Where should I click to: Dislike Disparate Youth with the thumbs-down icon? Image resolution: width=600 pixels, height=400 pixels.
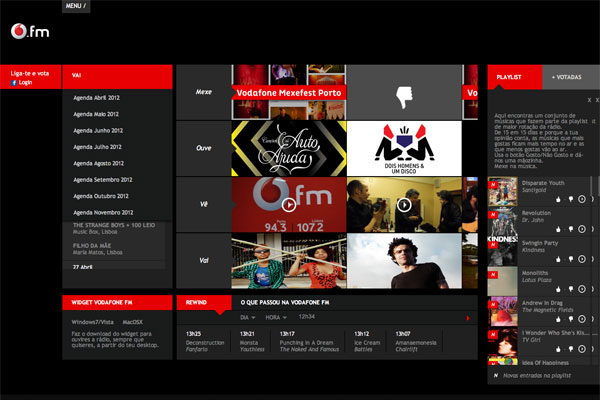(571, 199)
